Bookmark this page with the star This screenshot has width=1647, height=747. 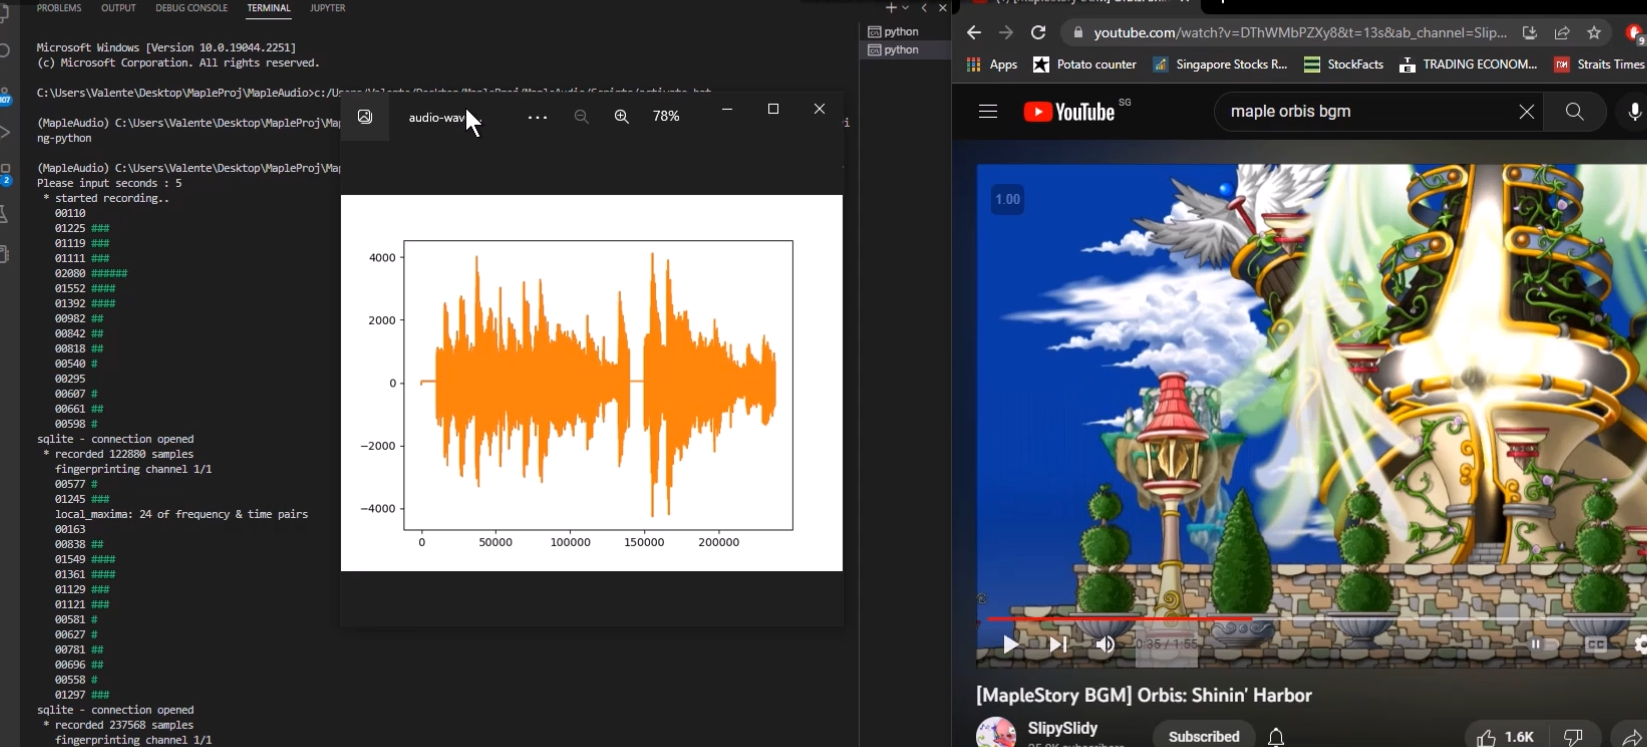point(1594,33)
